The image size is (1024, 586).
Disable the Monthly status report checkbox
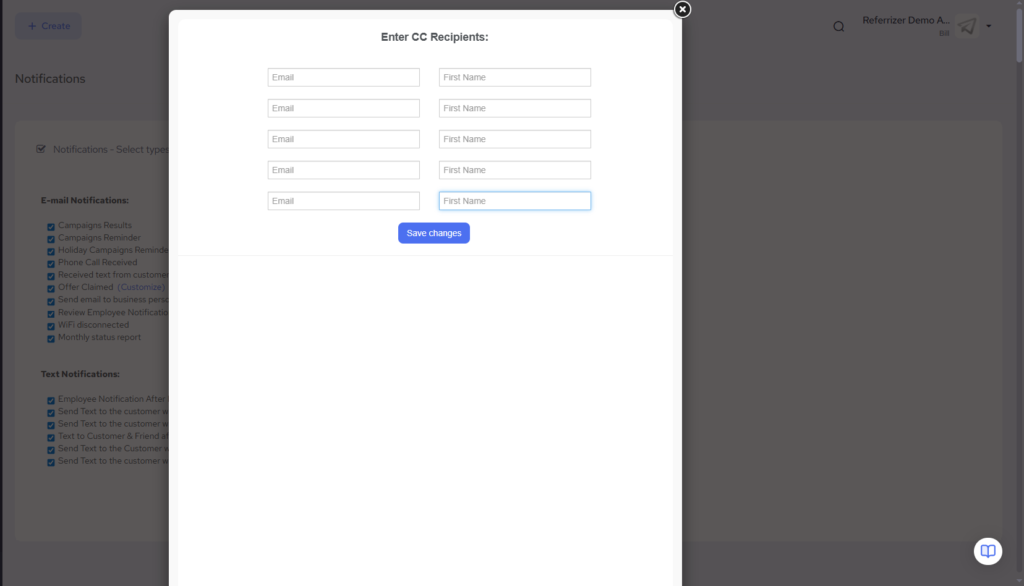point(51,338)
